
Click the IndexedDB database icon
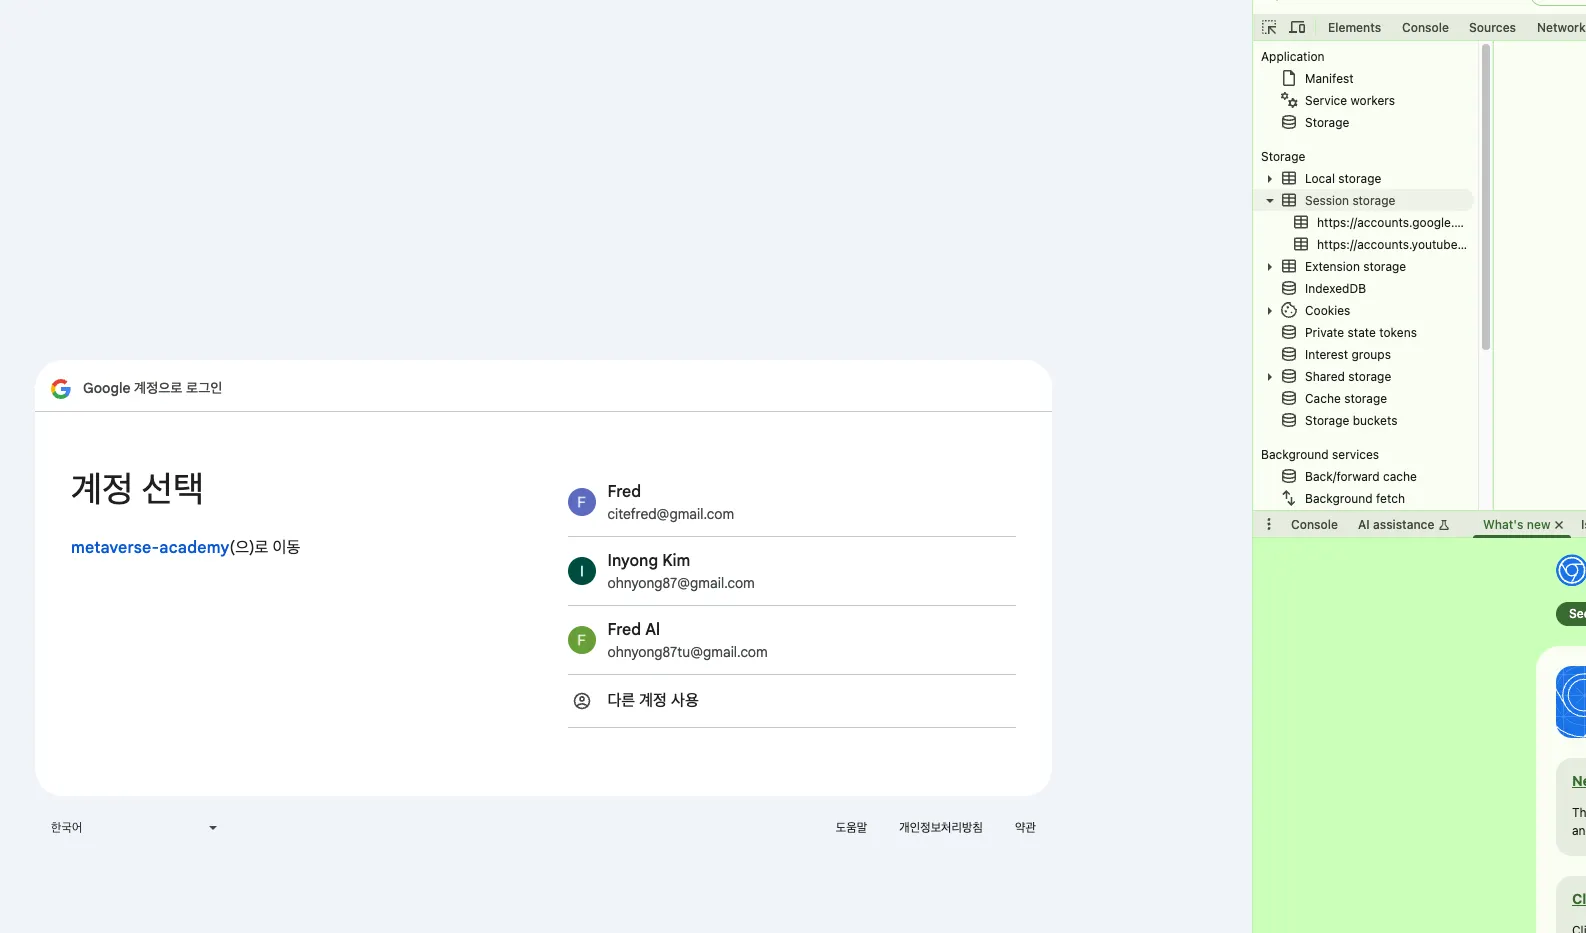[x=1289, y=288]
